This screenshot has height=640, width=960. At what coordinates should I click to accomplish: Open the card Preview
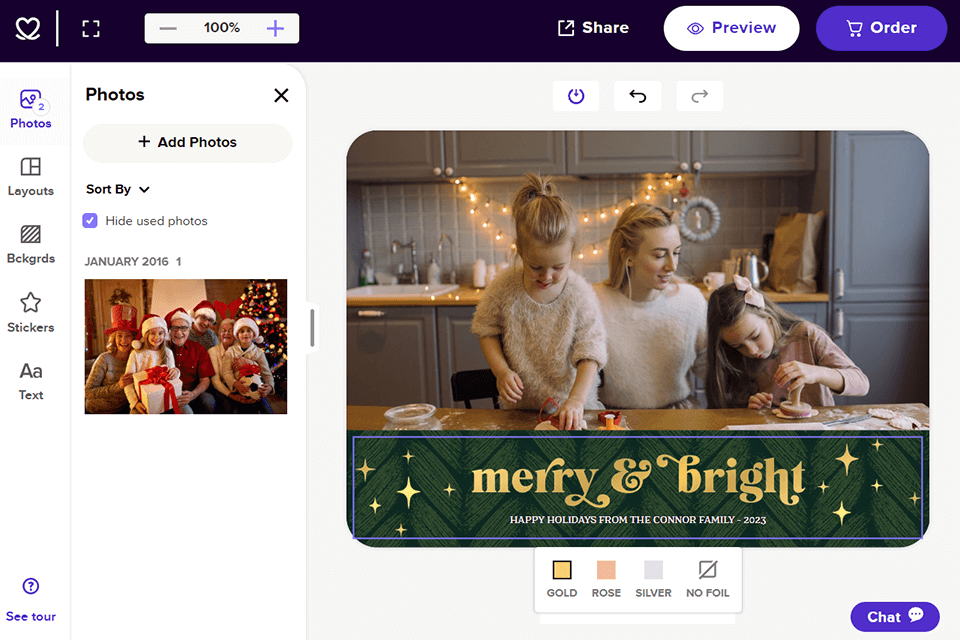pos(731,28)
